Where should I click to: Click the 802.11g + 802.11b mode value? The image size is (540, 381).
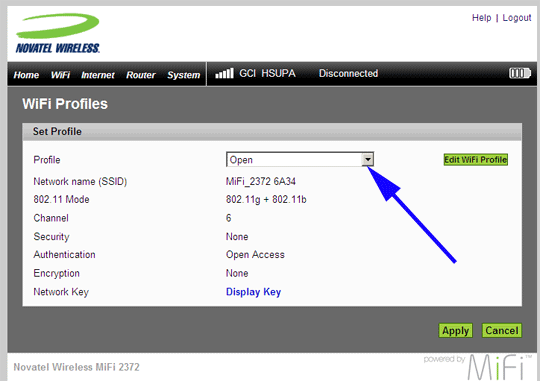point(266,199)
